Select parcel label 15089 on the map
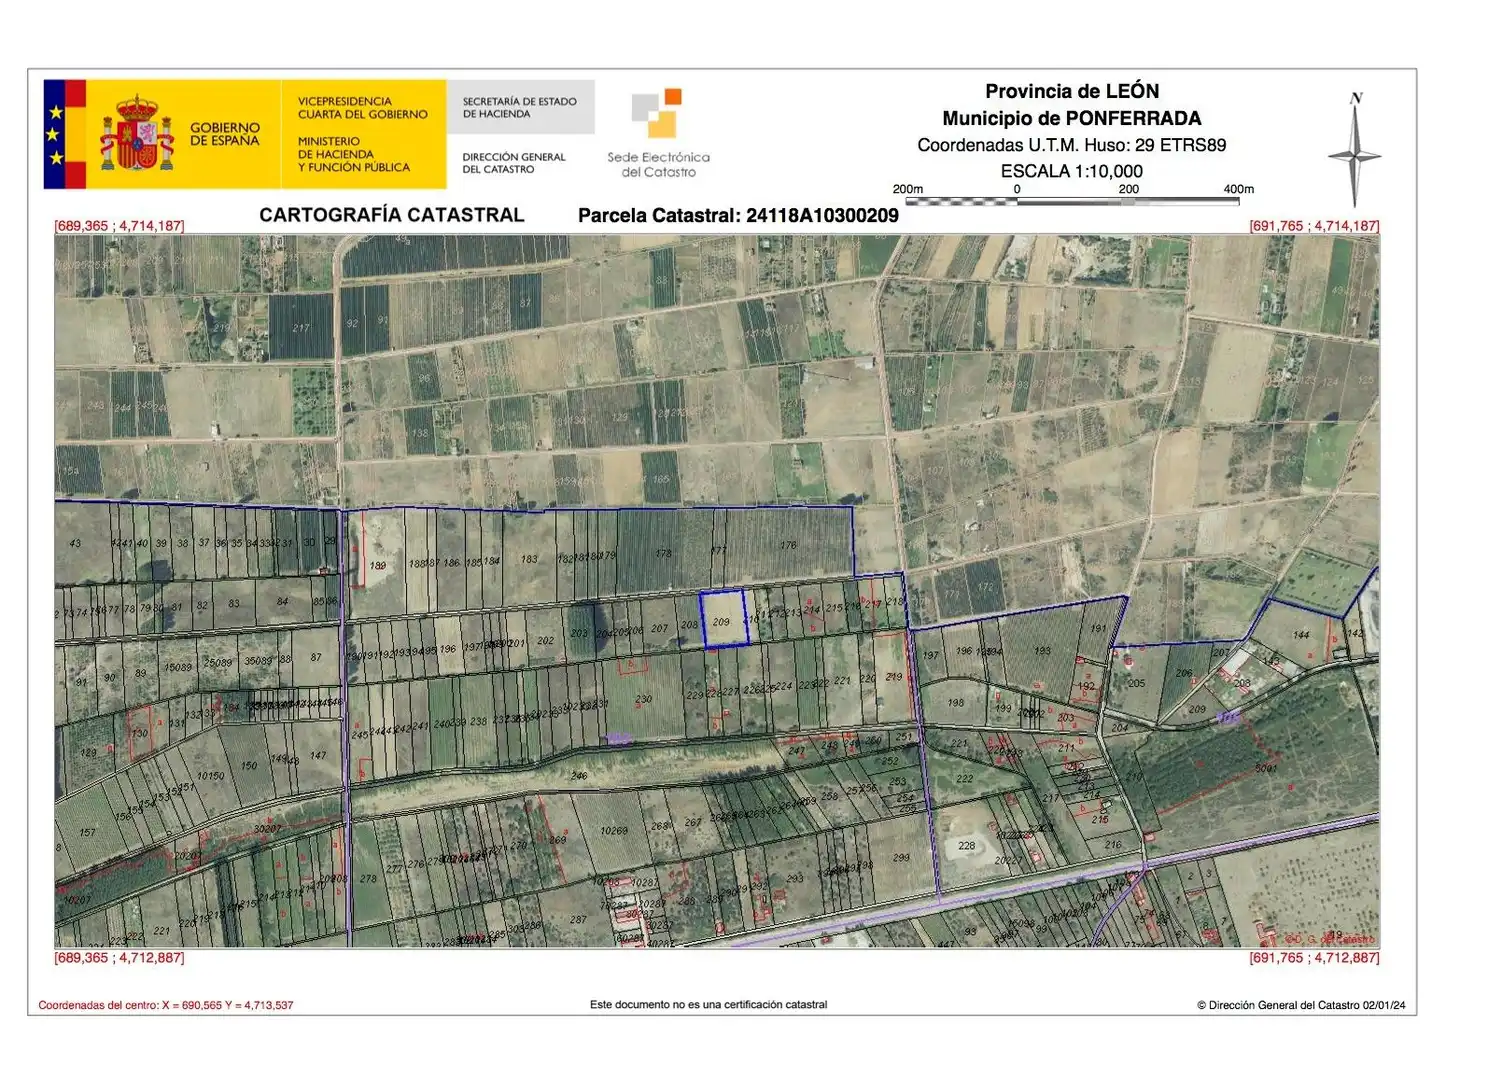Image resolution: width=1488 pixels, height=1080 pixels. tap(178, 667)
